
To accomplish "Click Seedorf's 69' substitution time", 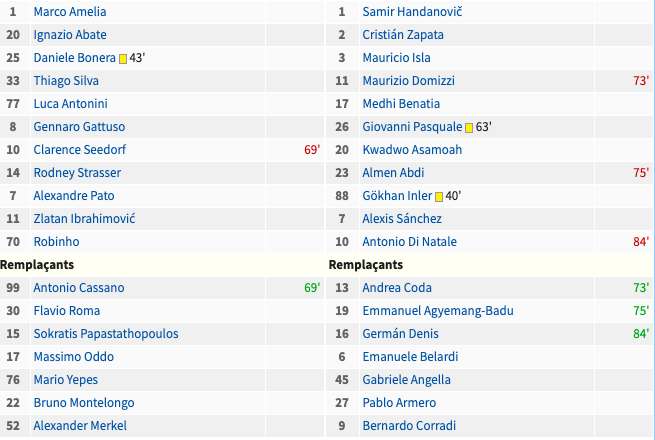I will [311, 150].
